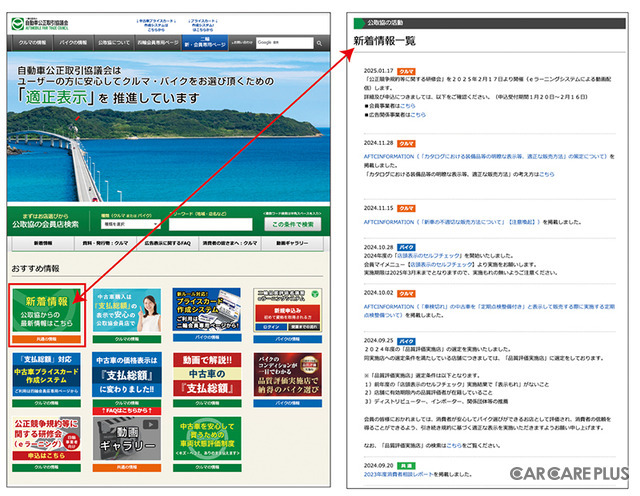Expand the 種類を選択 dropdown in member search
640x496 pixels.
coord(130,224)
